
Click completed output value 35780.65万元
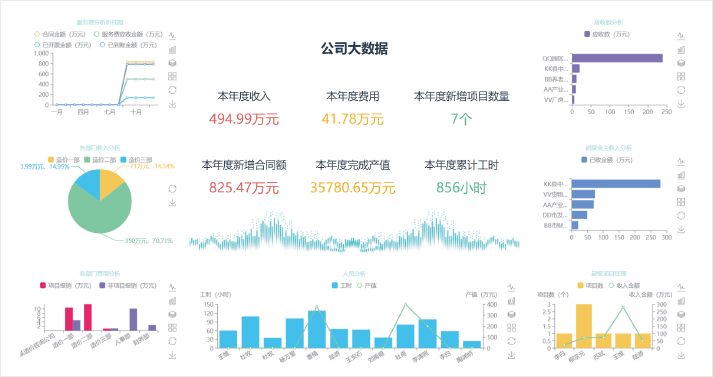[353, 187]
